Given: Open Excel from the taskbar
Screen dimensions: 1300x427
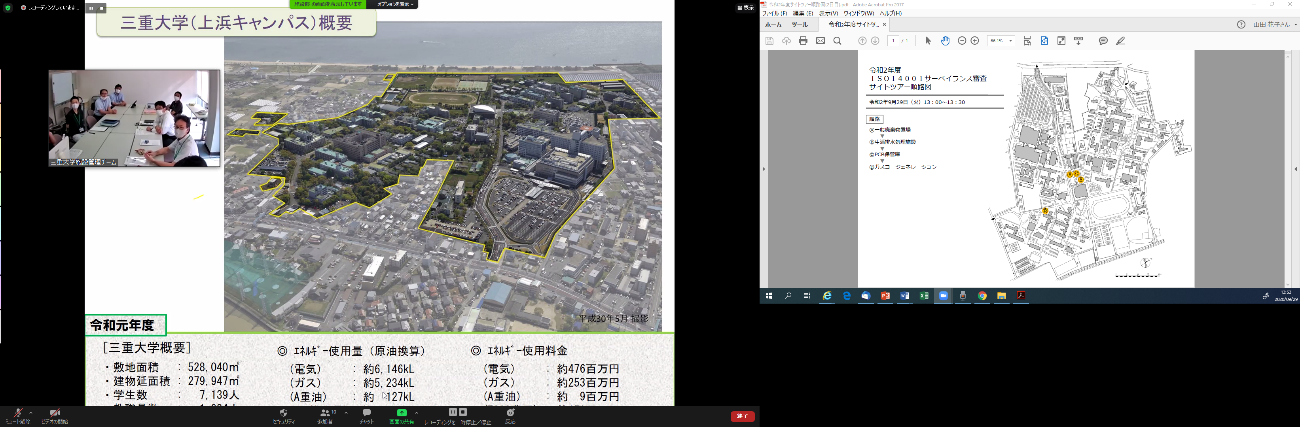Looking at the screenshot, I should 924,296.
